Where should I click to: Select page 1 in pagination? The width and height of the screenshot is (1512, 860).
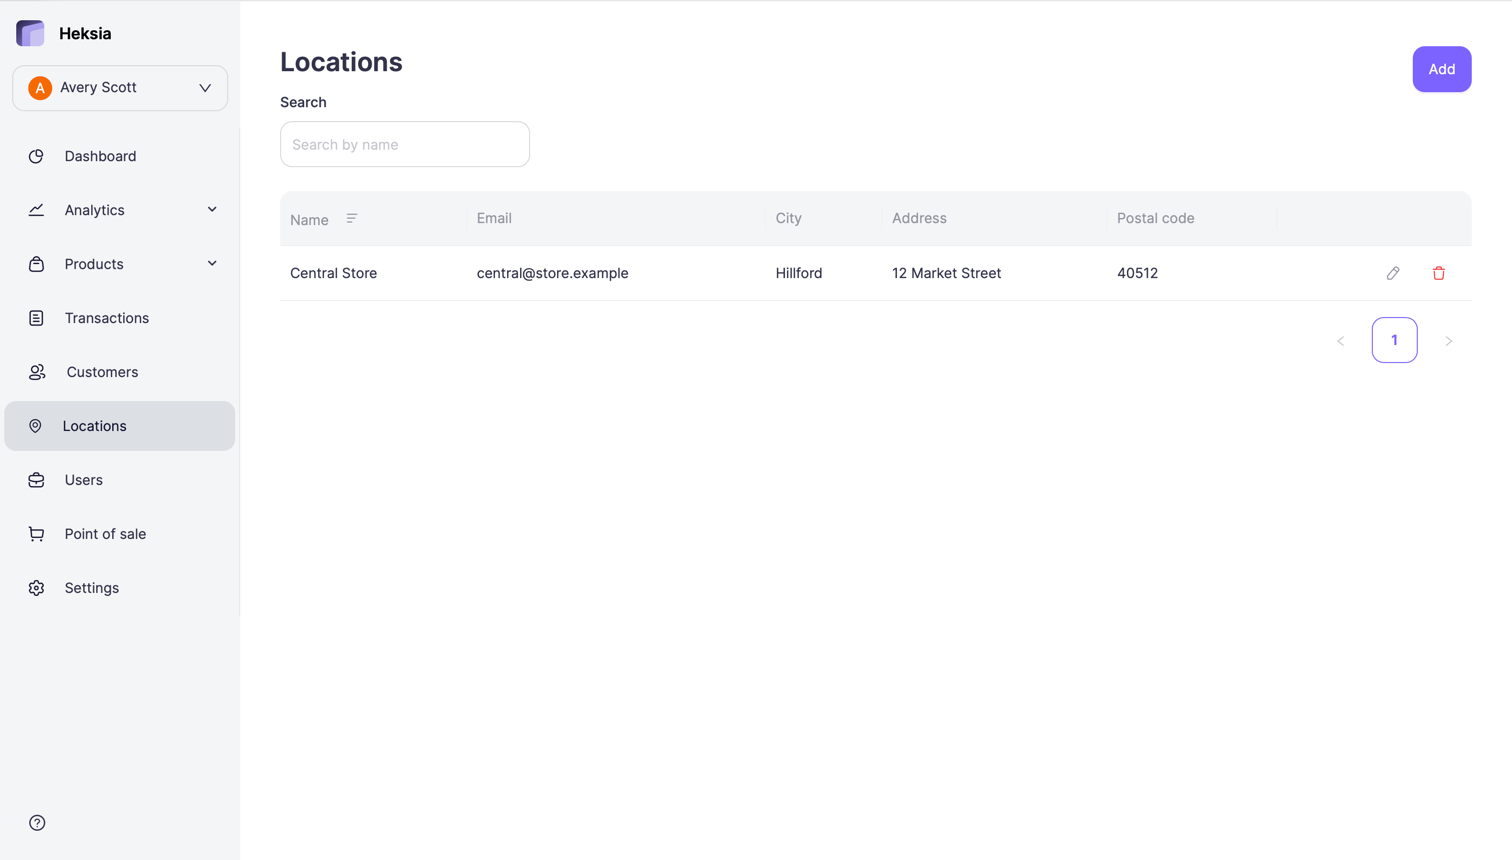tap(1394, 340)
